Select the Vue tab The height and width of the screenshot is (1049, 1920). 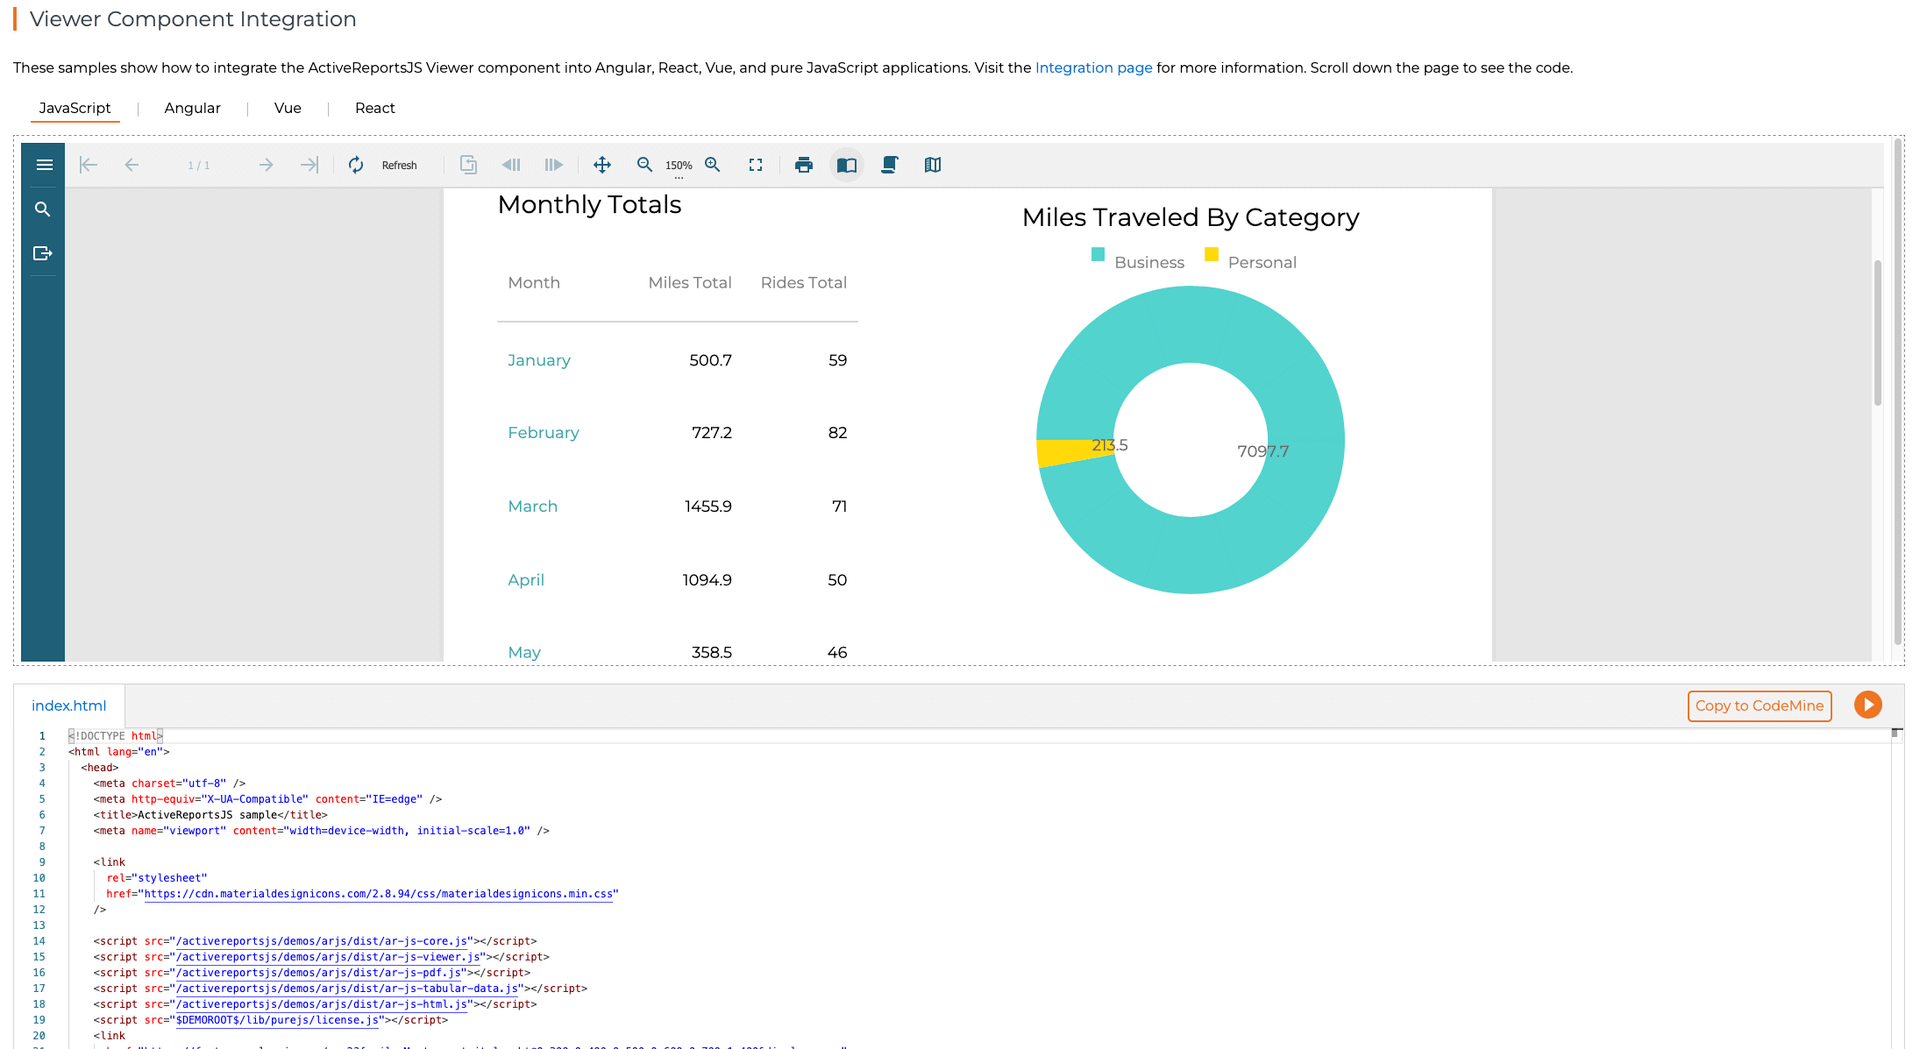[287, 108]
